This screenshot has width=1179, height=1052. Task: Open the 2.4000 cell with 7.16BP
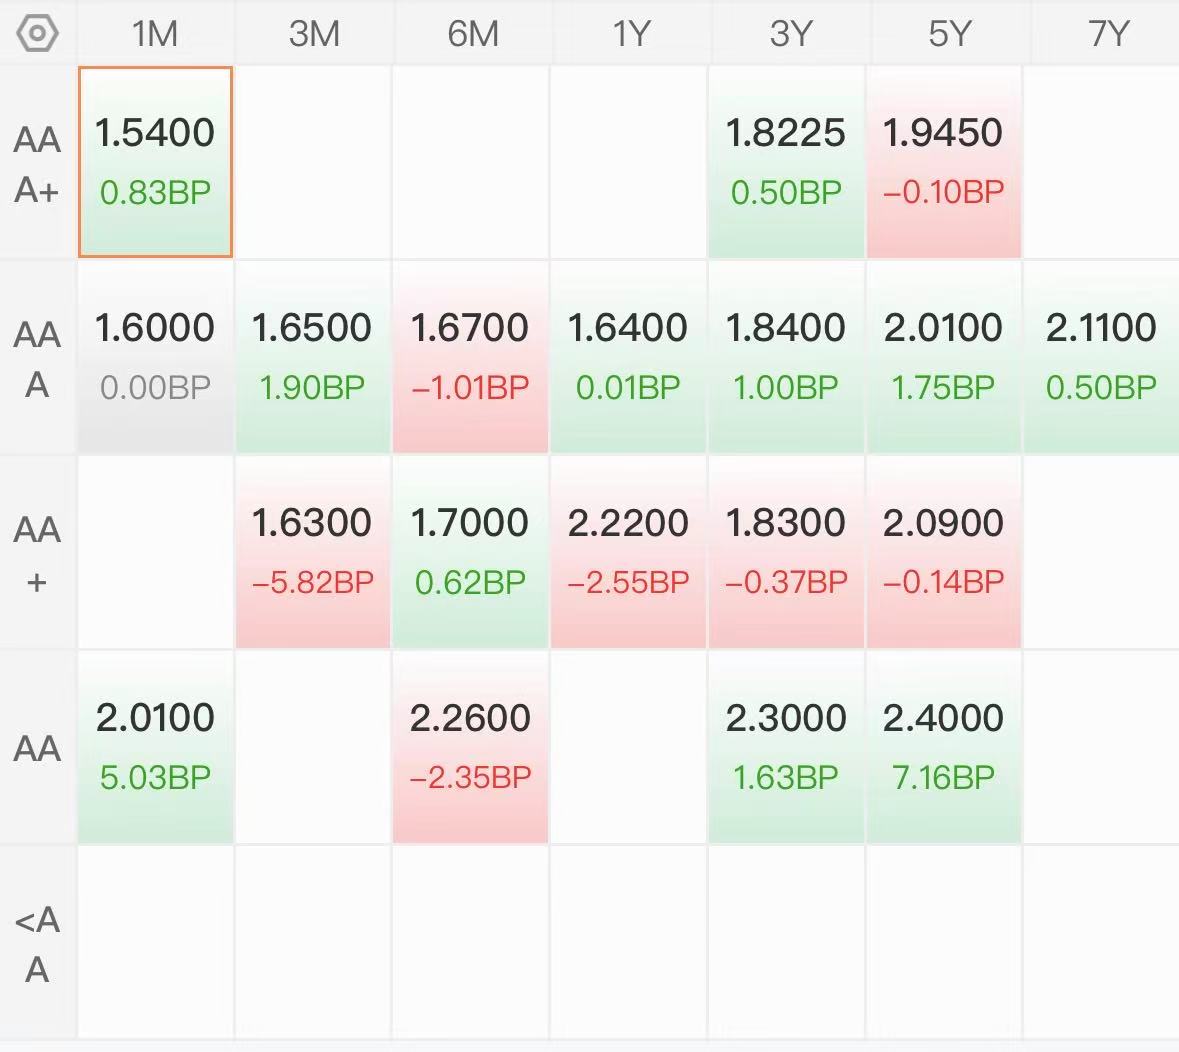[944, 747]
